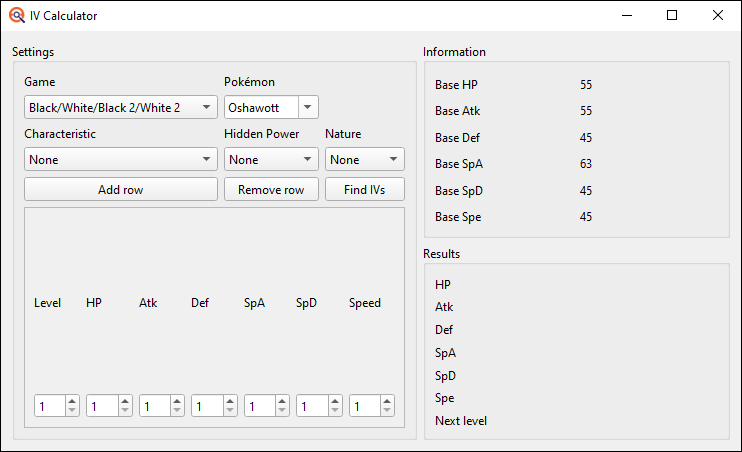Click the Level column header
742x452 pixels.
point(47,303)
